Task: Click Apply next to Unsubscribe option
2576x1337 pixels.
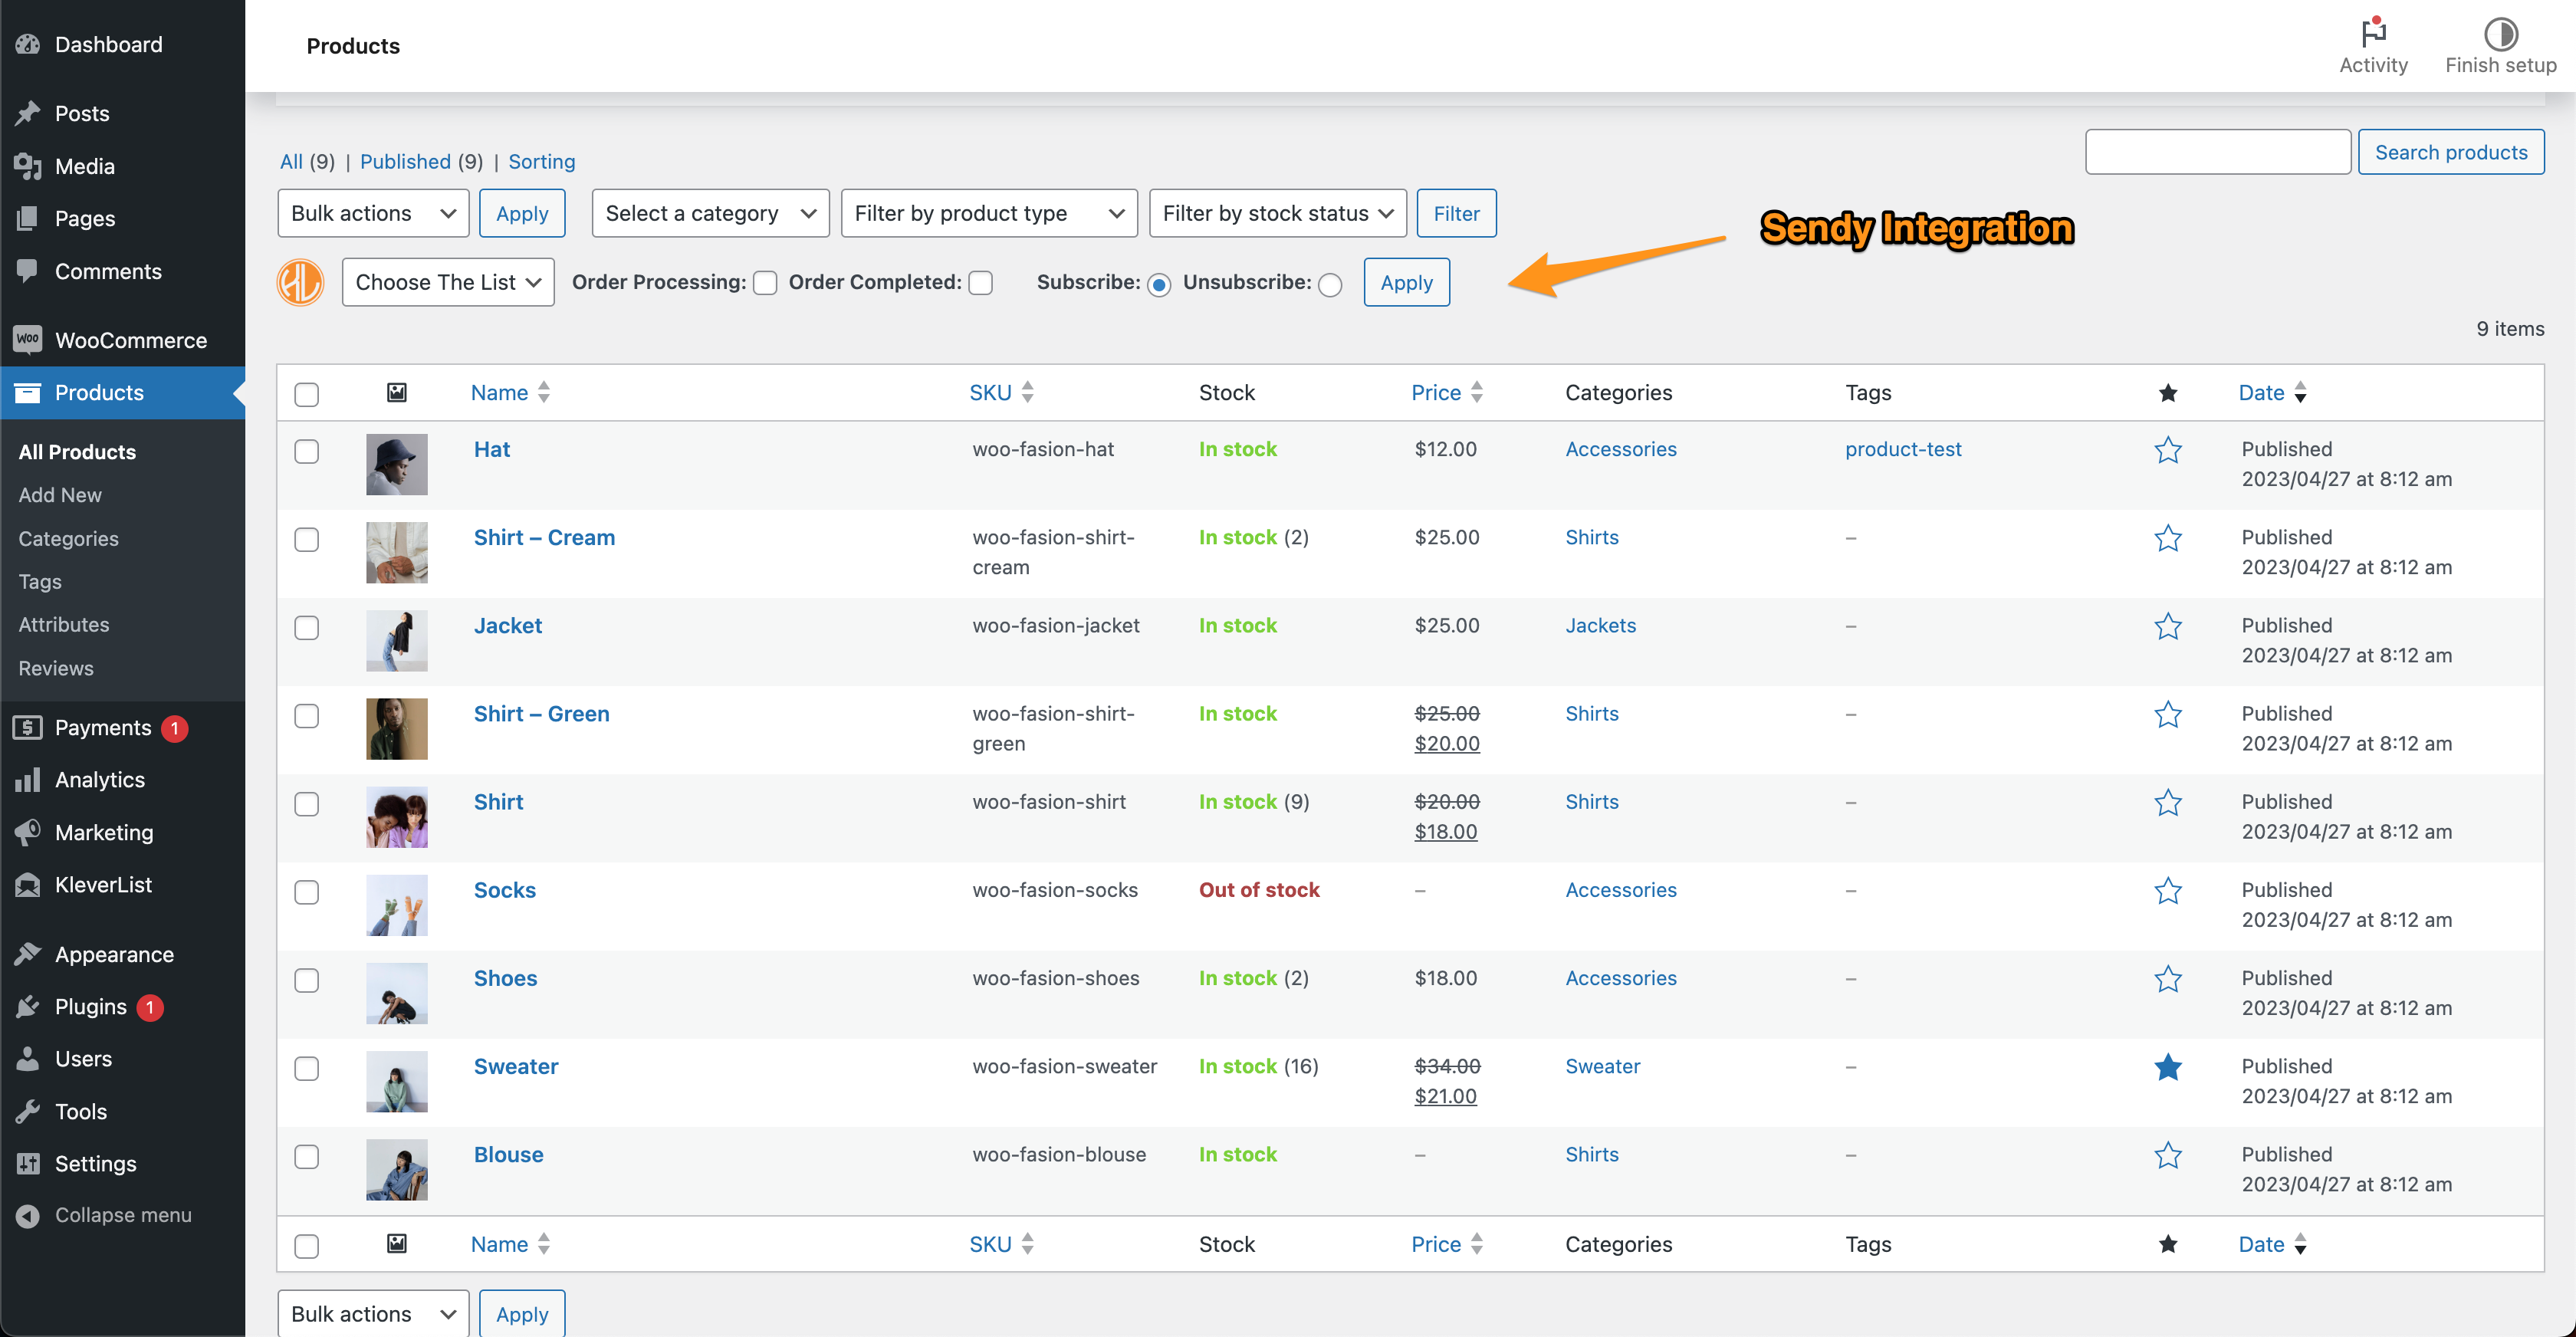Action: [x=1406, y=283]
